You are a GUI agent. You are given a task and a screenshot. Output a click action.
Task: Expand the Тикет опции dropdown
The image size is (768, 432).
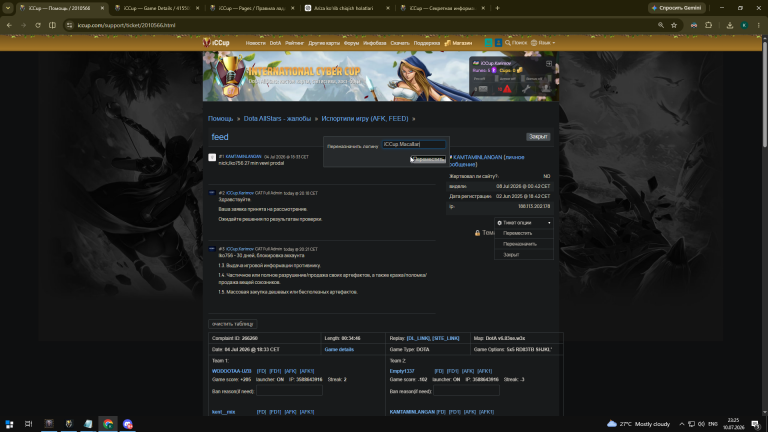(524, 223)
